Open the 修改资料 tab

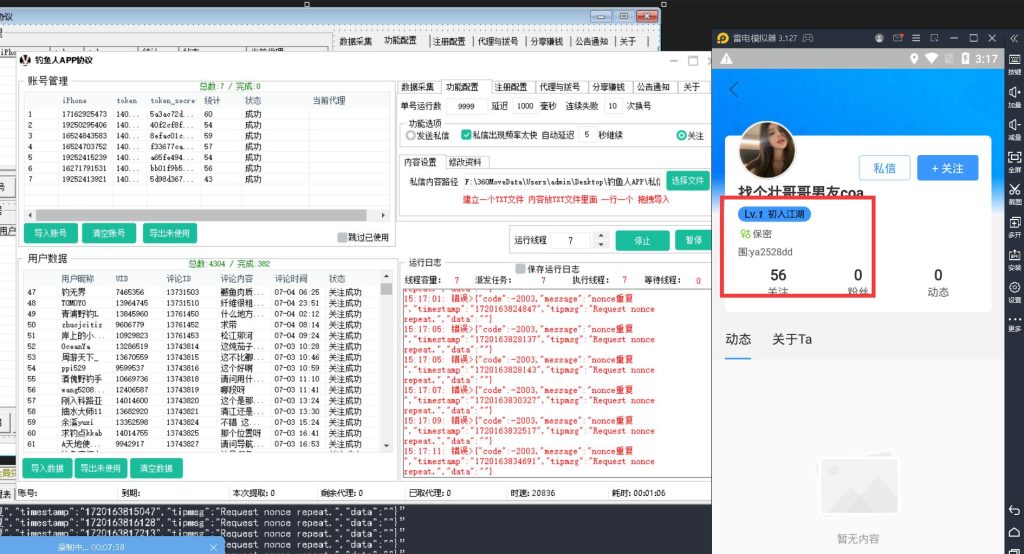464,162
